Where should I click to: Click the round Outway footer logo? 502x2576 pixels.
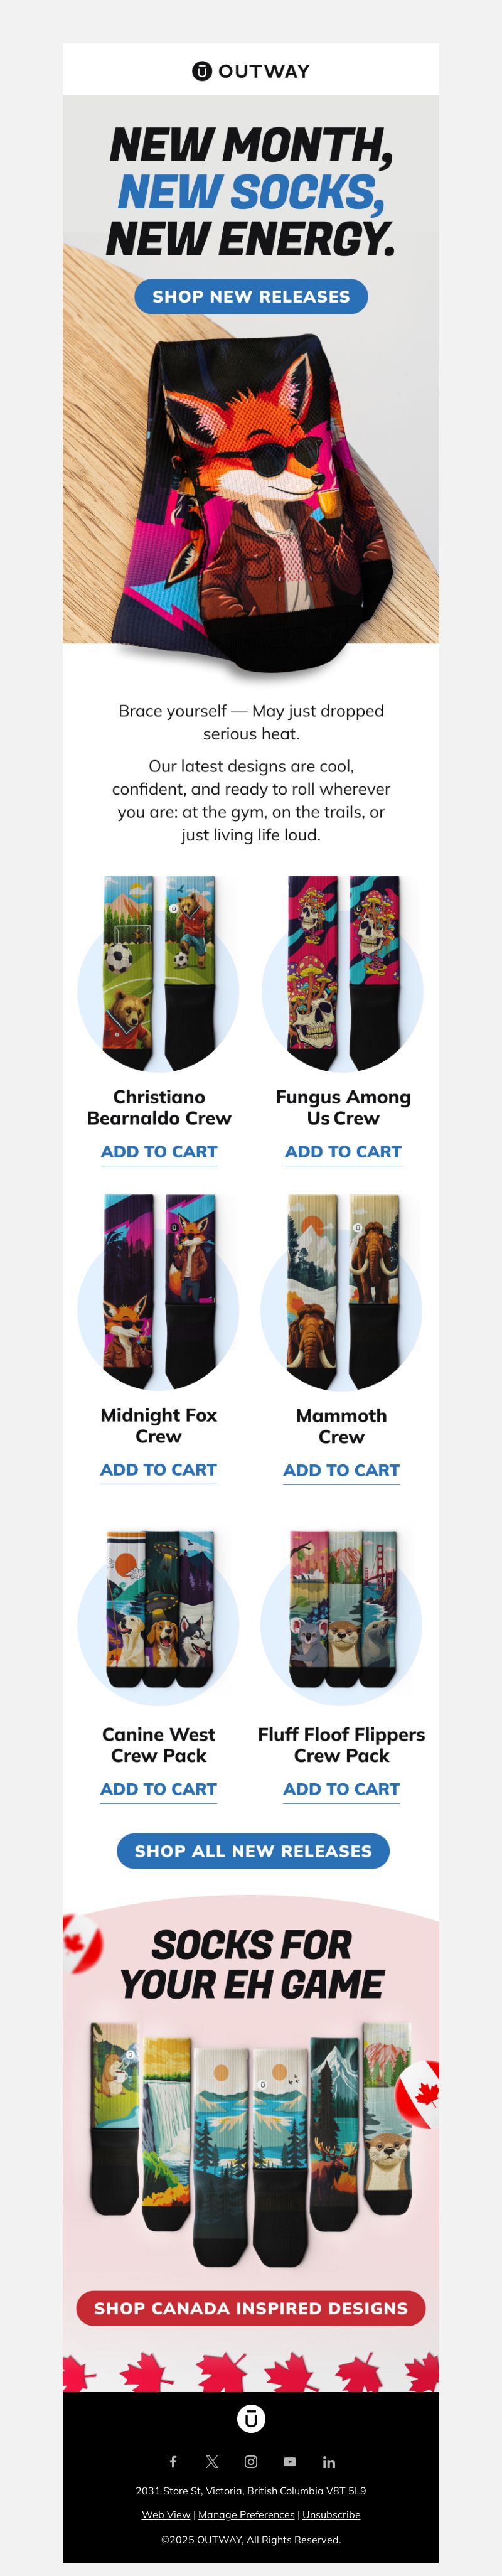click(x=251, y=2418)
